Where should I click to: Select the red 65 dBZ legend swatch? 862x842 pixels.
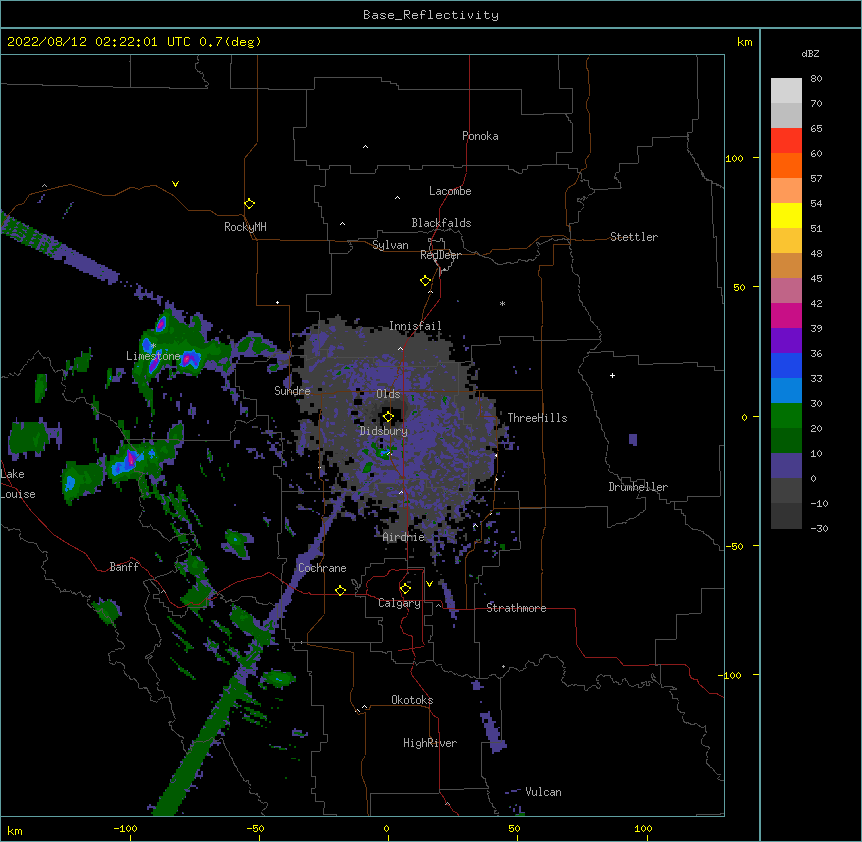click(x=786, y=140)
